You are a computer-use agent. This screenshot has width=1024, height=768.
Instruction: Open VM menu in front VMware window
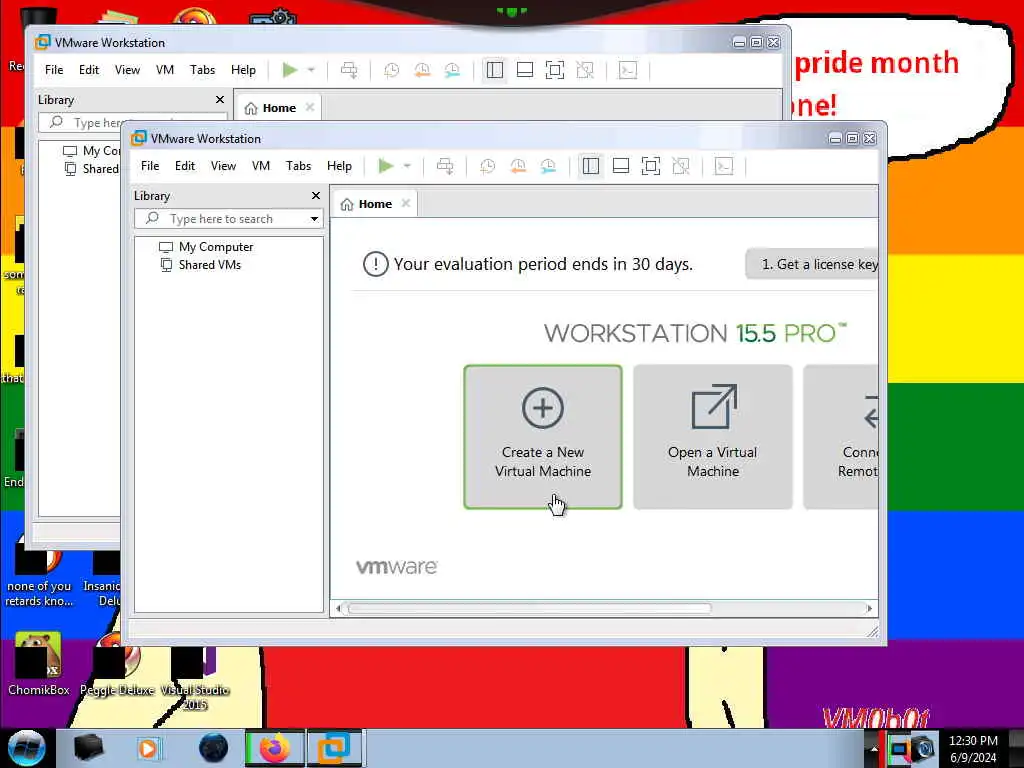click(x=261, y=166)
